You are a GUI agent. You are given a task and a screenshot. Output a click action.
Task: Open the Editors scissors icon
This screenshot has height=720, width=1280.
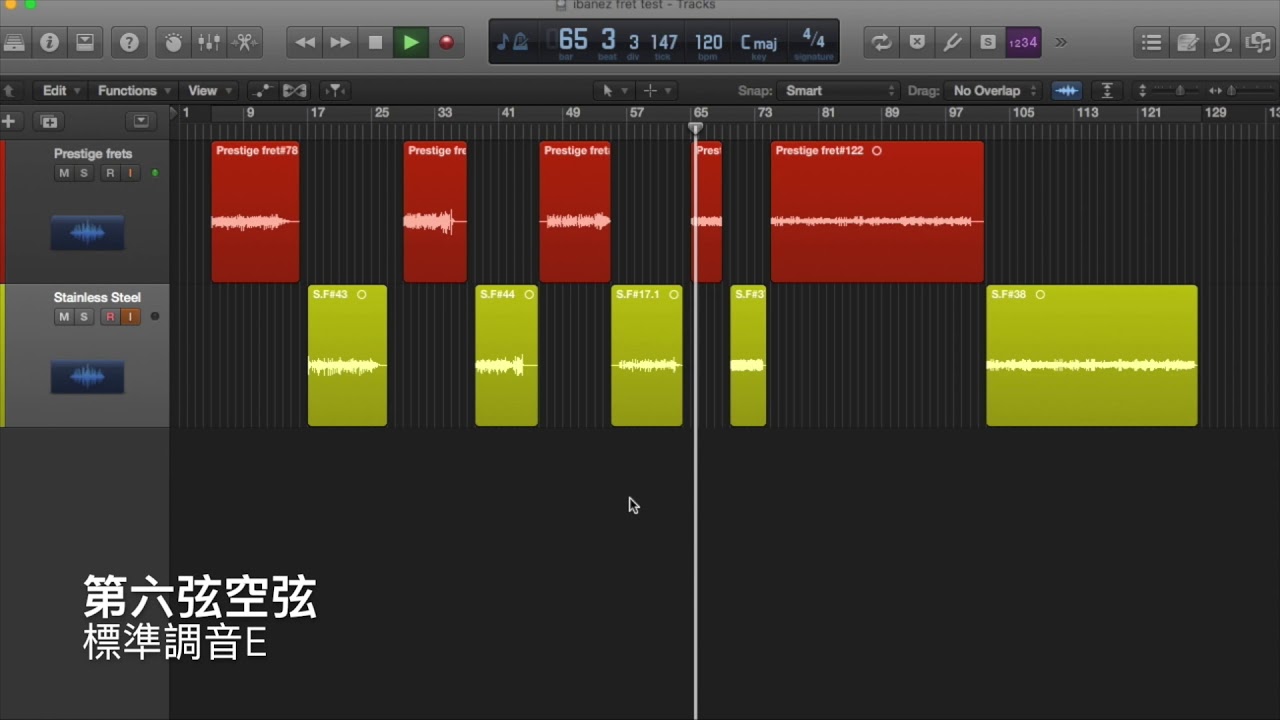click(245, 42)
